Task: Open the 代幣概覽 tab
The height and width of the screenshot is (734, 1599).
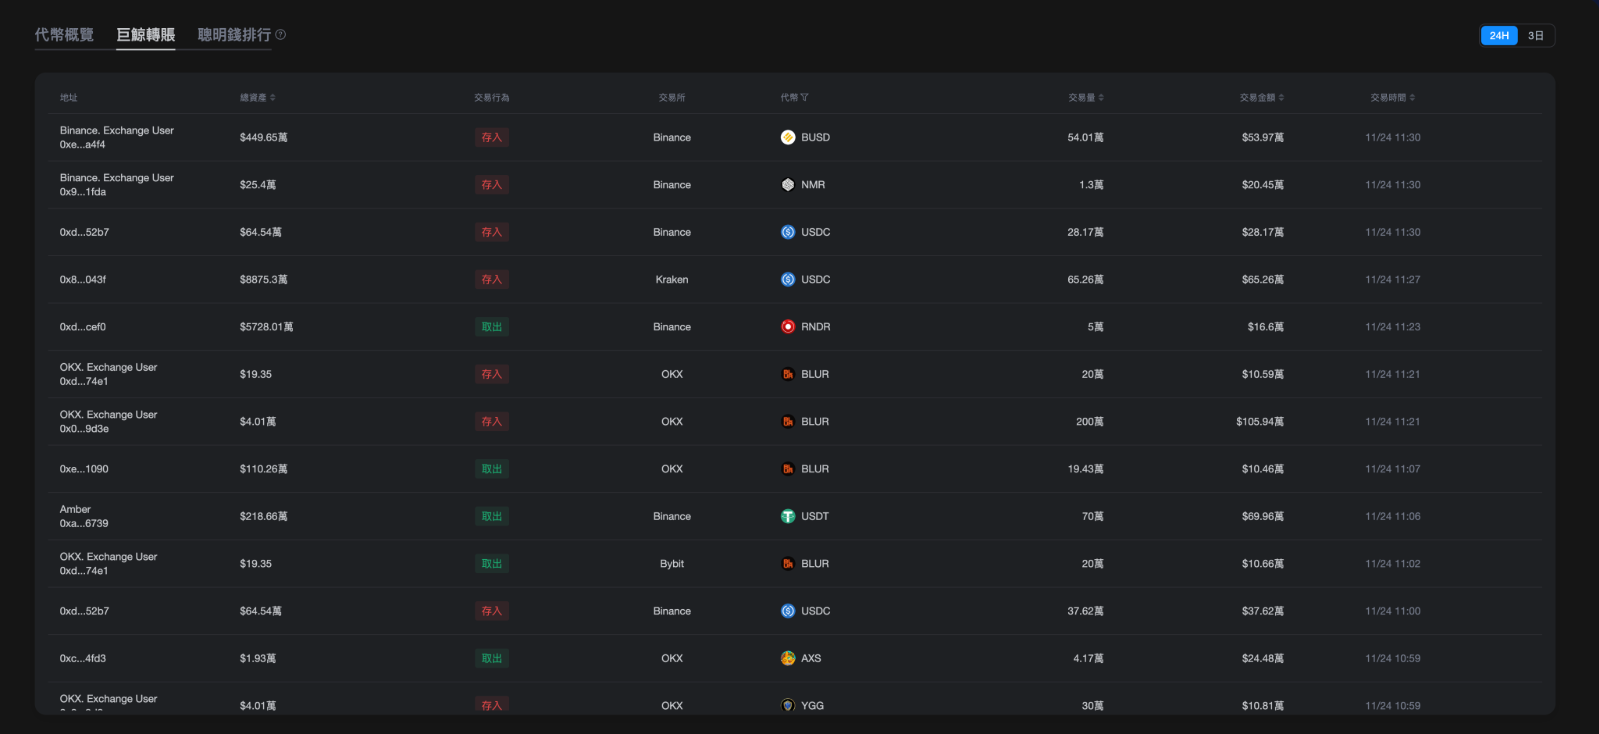Action: (x=64, y=35)
